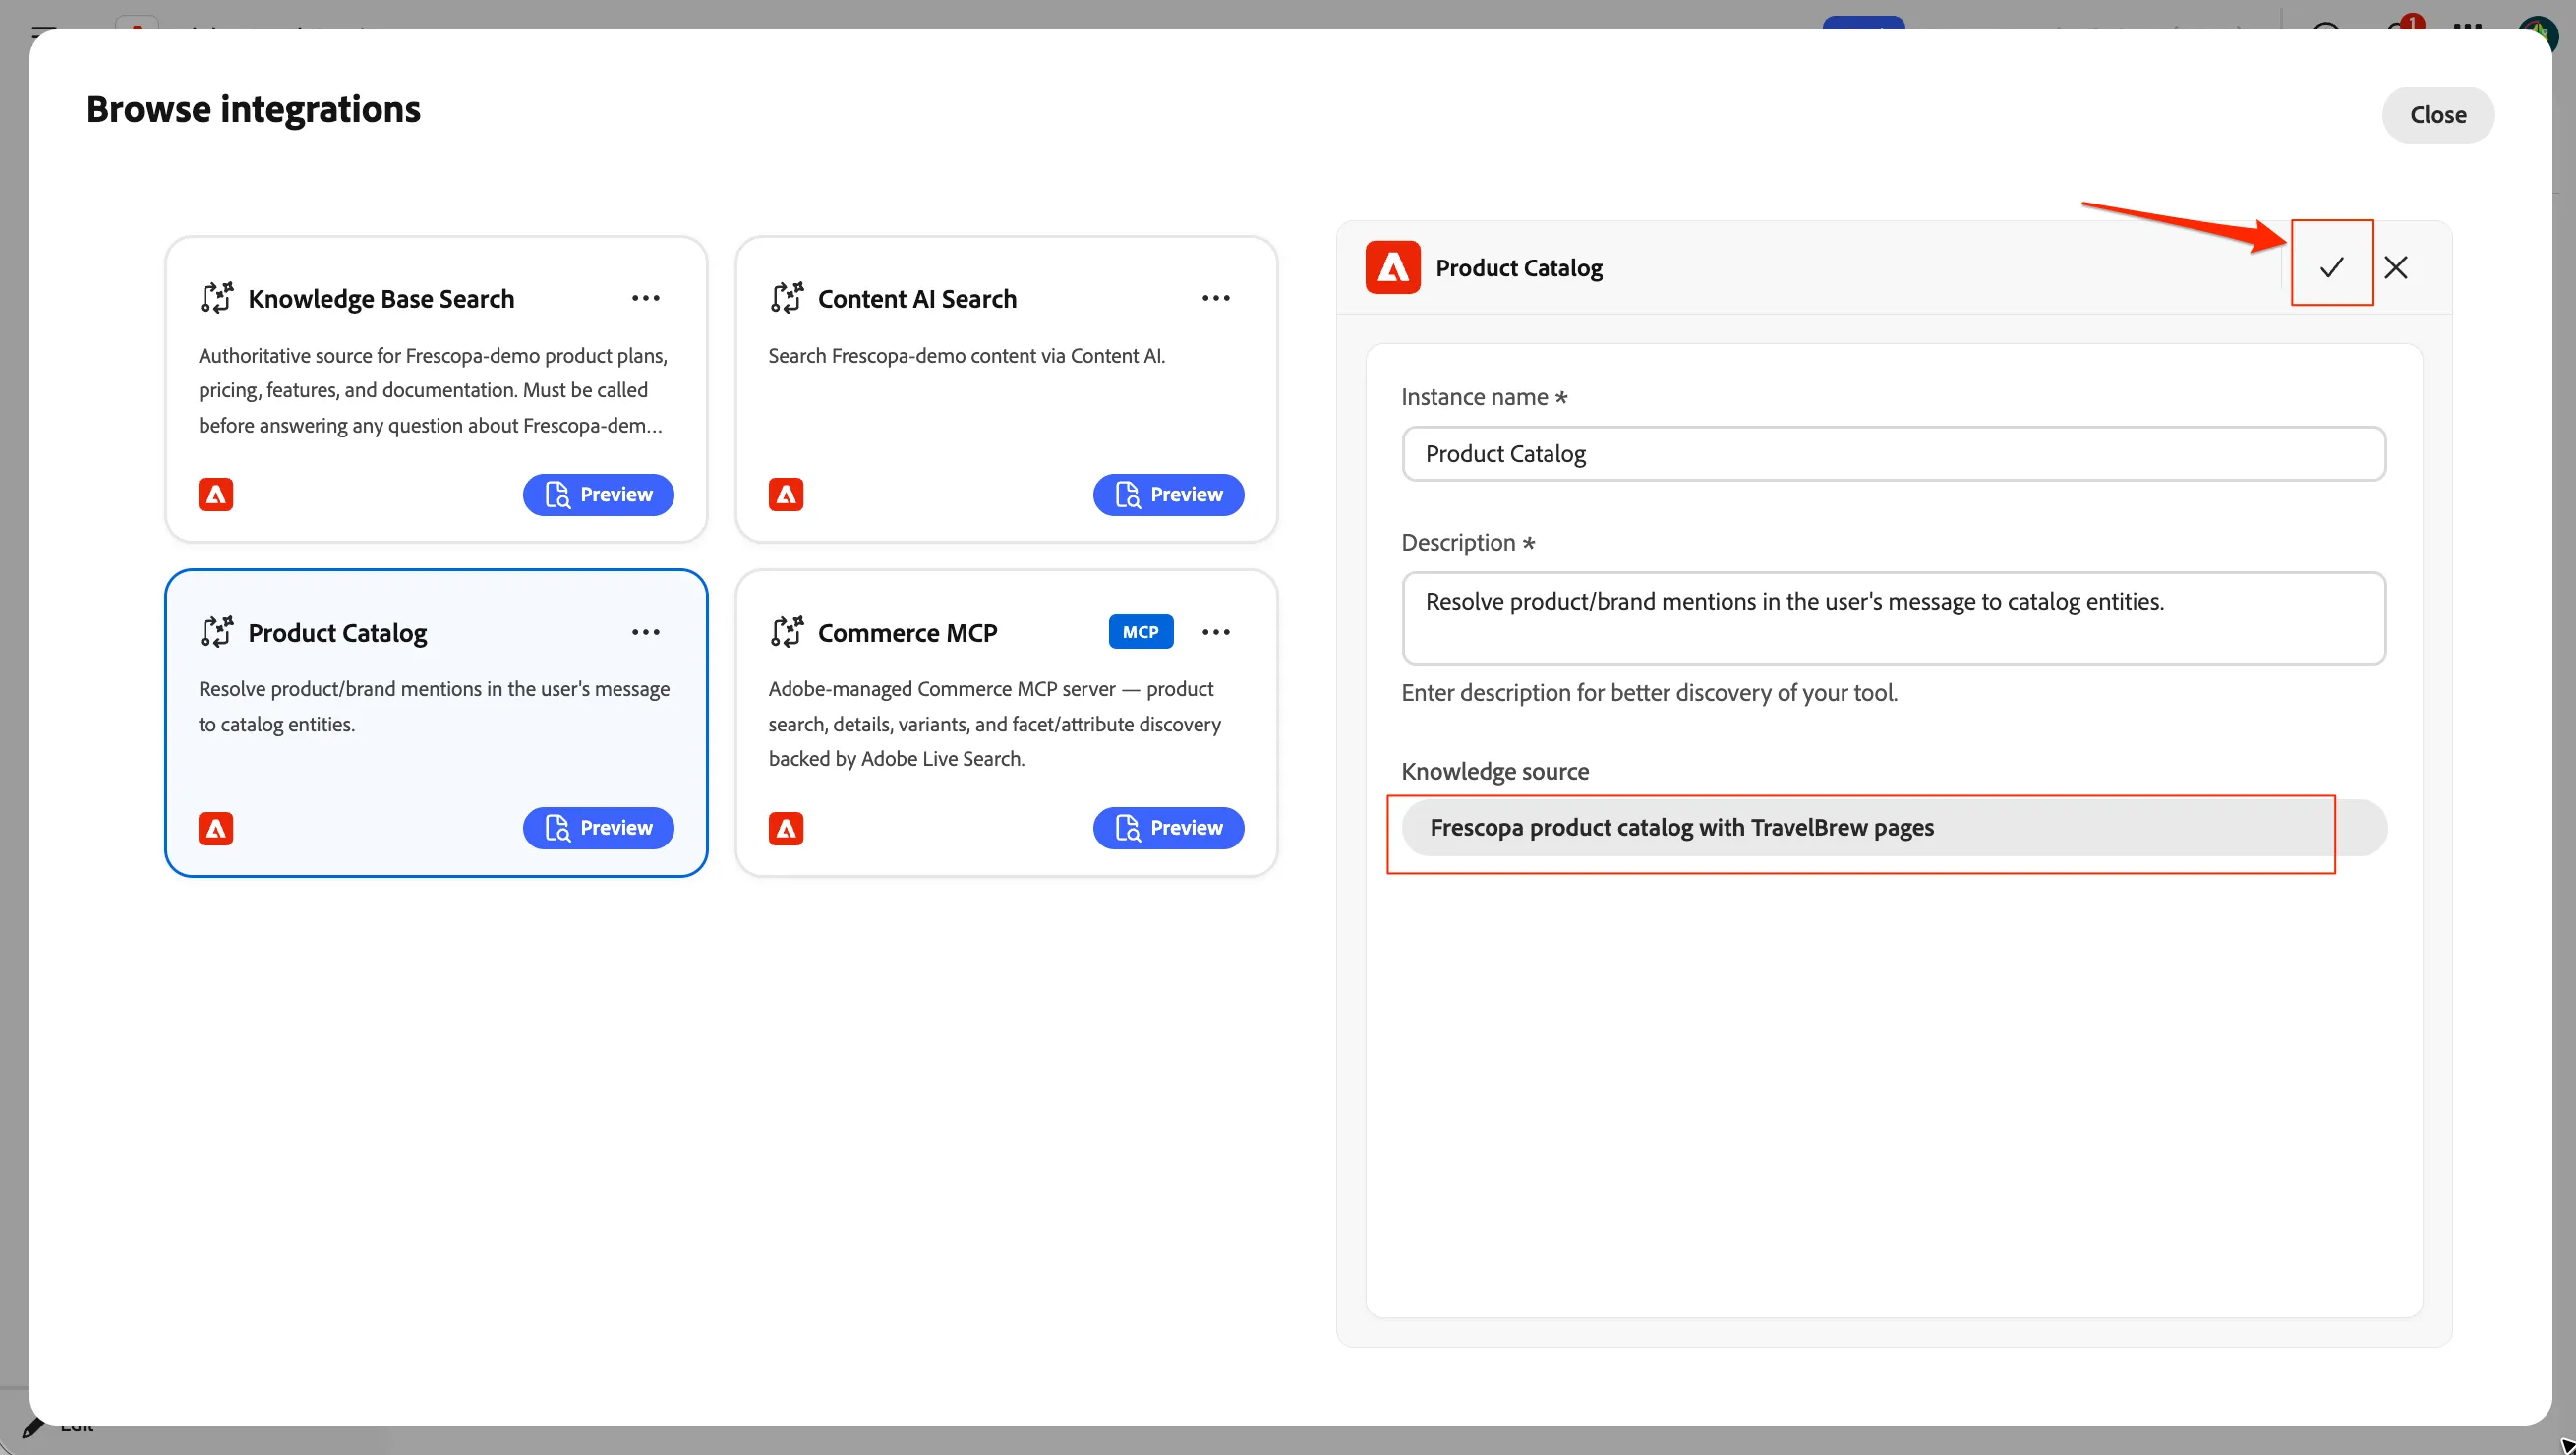The height and width of the screenshot is (1455, 2576).
Task: Open more options for Knowledge Base Search
Action: (646, 298)
